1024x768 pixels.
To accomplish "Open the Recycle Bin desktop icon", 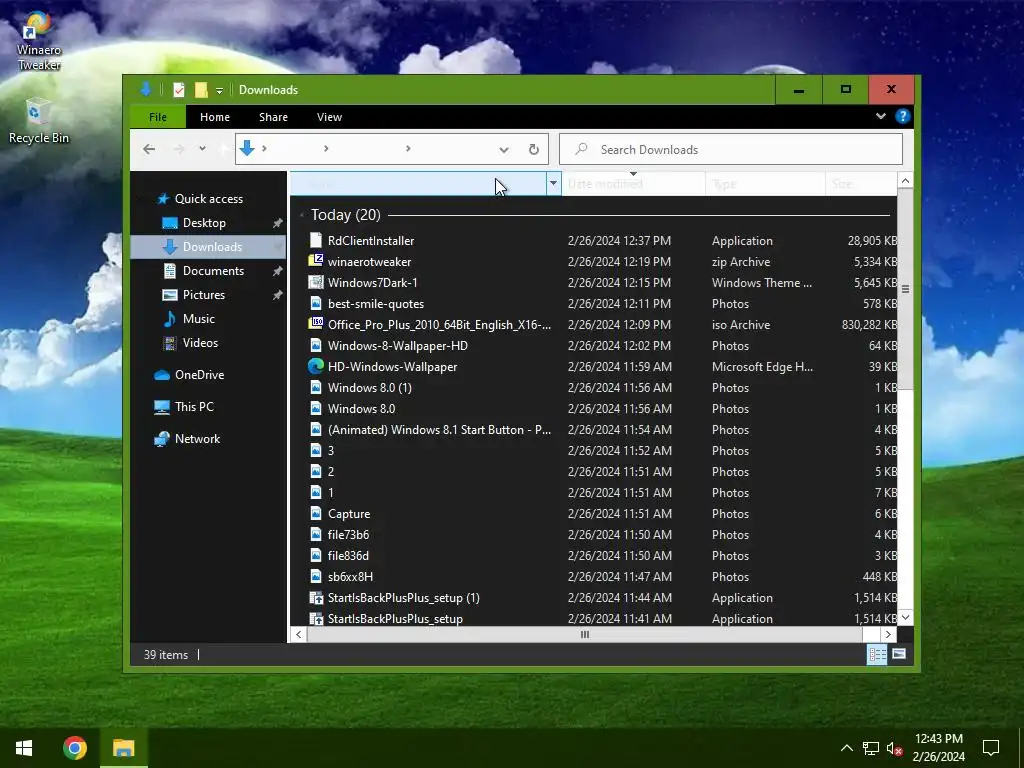I will tap(39, 120).
